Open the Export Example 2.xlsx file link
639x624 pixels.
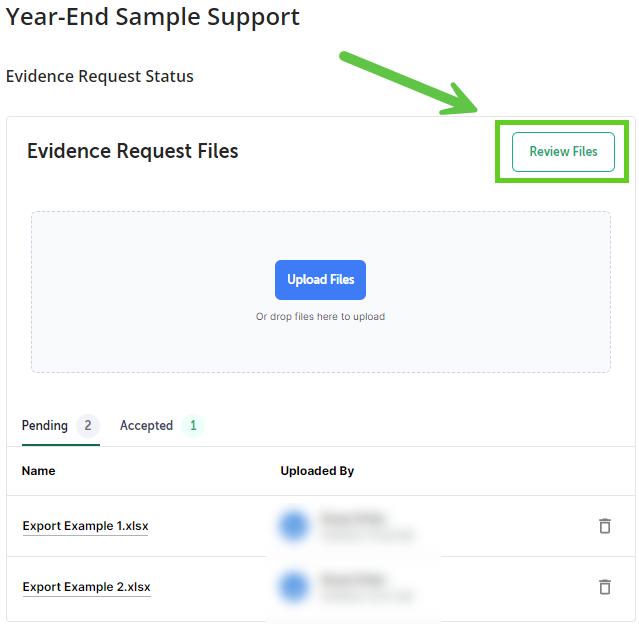(86, 587)
